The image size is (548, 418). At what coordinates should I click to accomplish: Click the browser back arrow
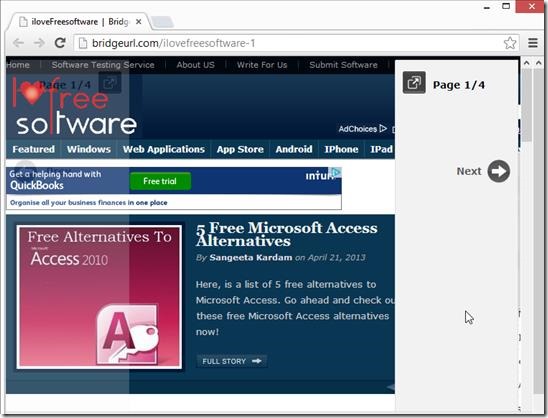[18, 43]
